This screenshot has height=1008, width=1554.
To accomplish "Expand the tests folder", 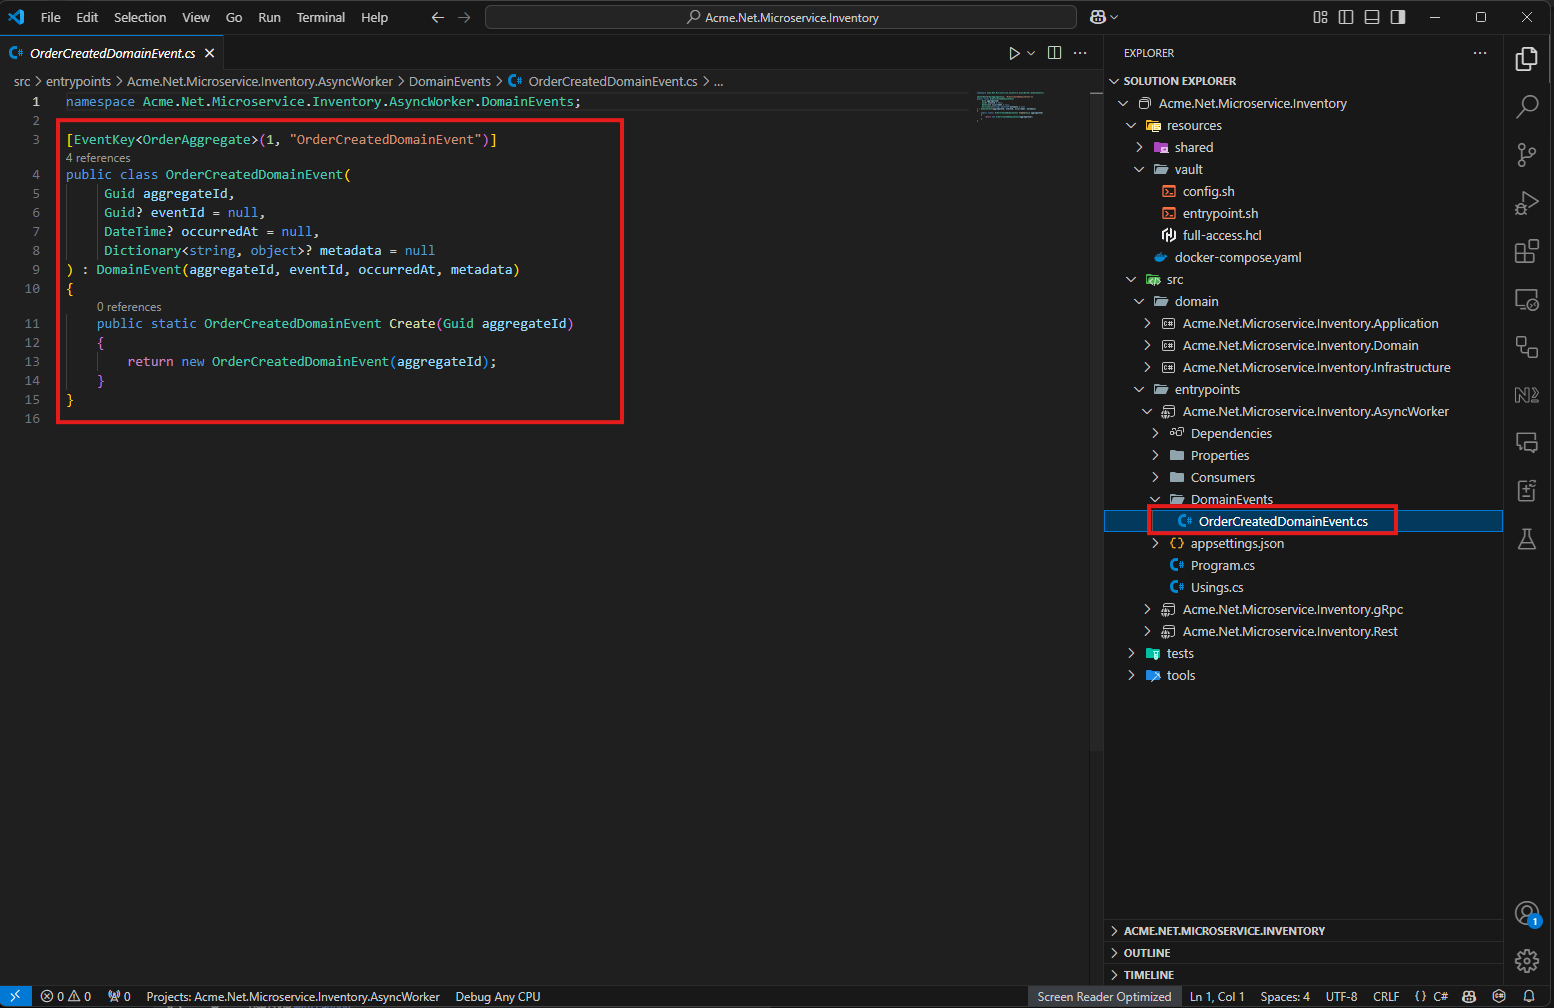I will tap(1131, 653).
